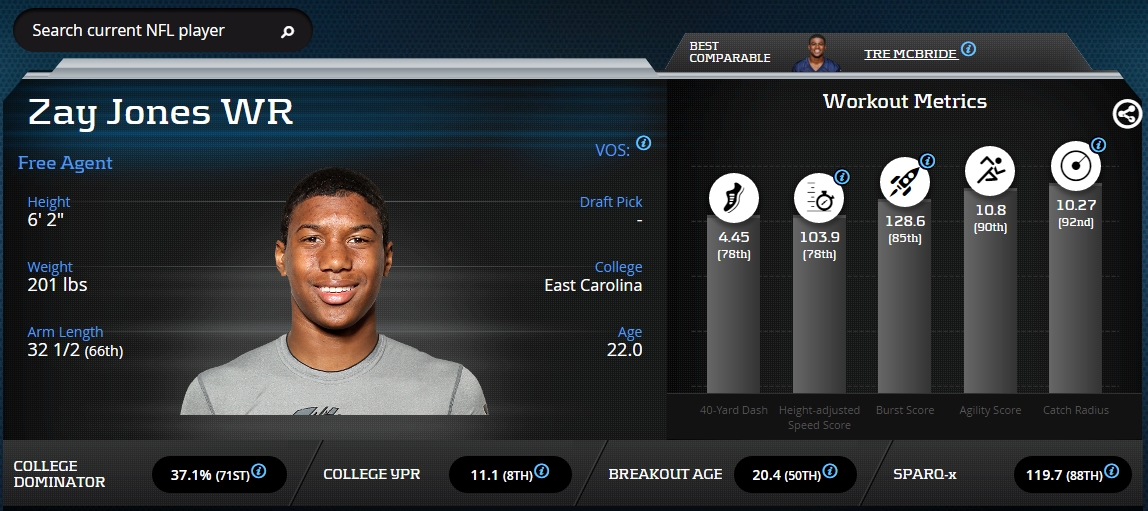Select the Burst Score rocket icon
This screenshot has width=1148, height=511.
(905, 182)
